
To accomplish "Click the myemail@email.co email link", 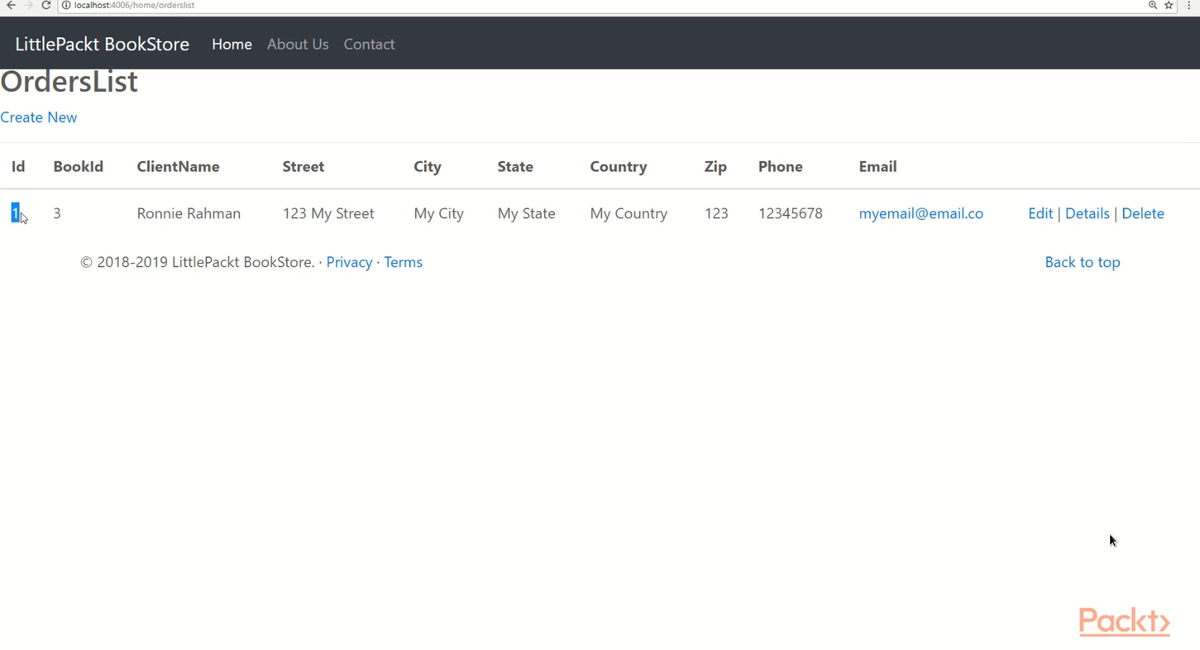I will click(921, 213).
